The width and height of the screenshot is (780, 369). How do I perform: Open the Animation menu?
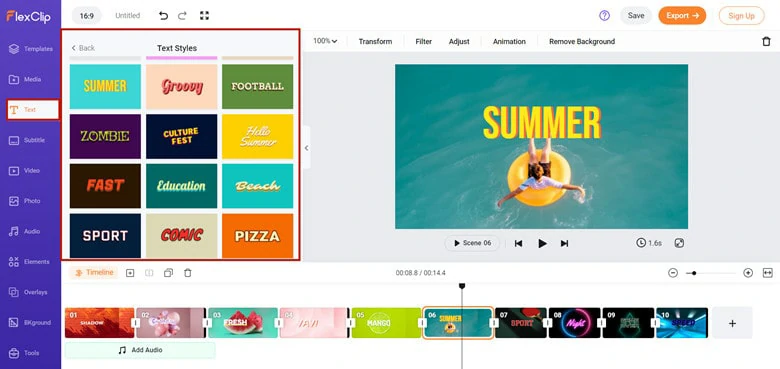point(509,42)
